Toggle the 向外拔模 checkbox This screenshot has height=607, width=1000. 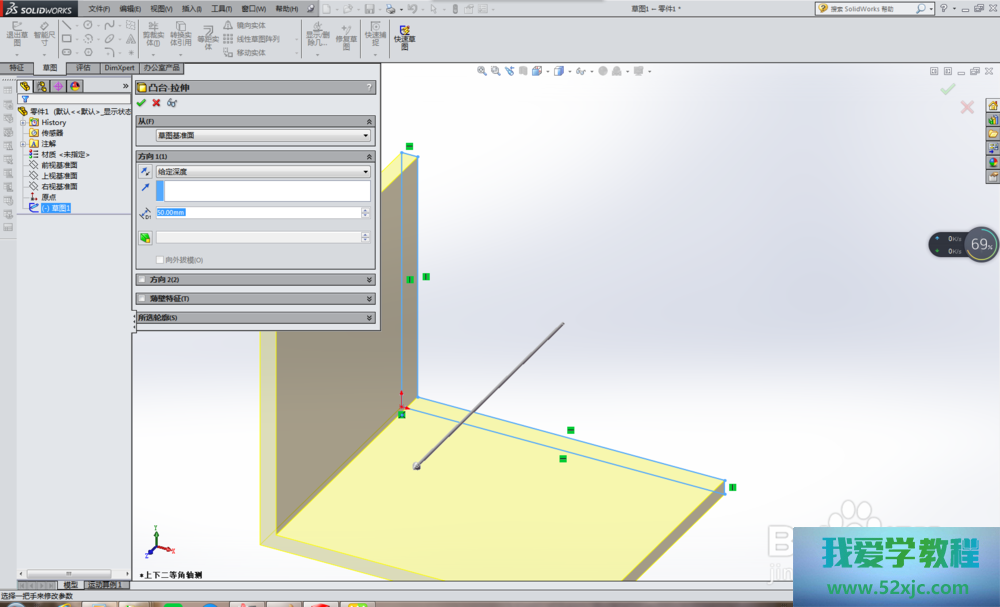(160, 260)
